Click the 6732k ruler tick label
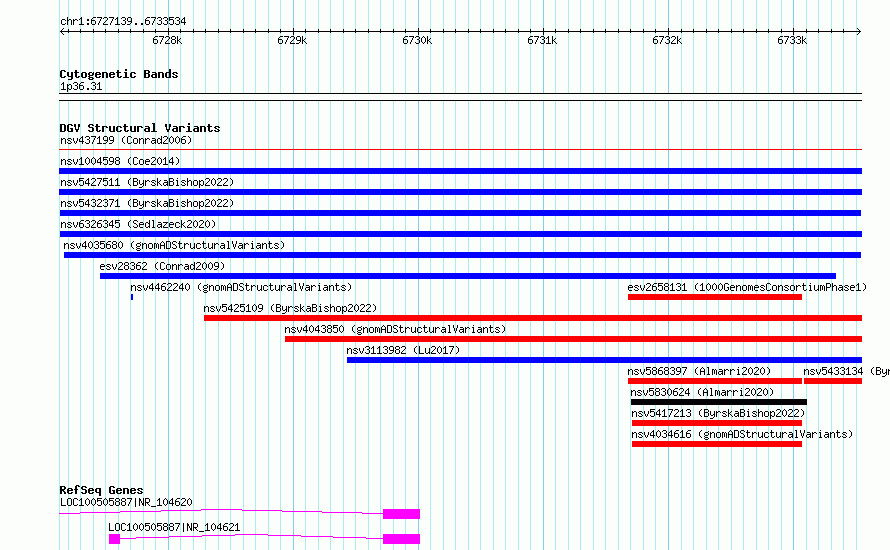890x550 pixels. [x=667, y=40]
